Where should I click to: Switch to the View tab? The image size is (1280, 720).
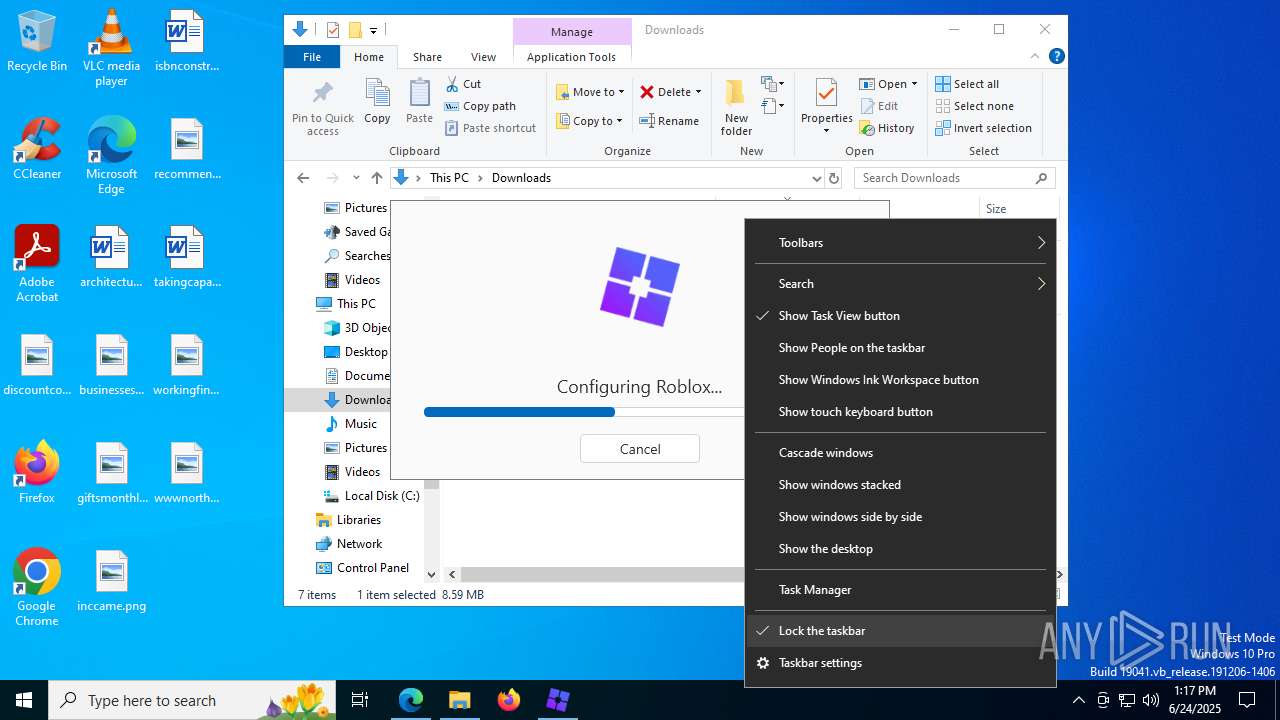(483, 57)
